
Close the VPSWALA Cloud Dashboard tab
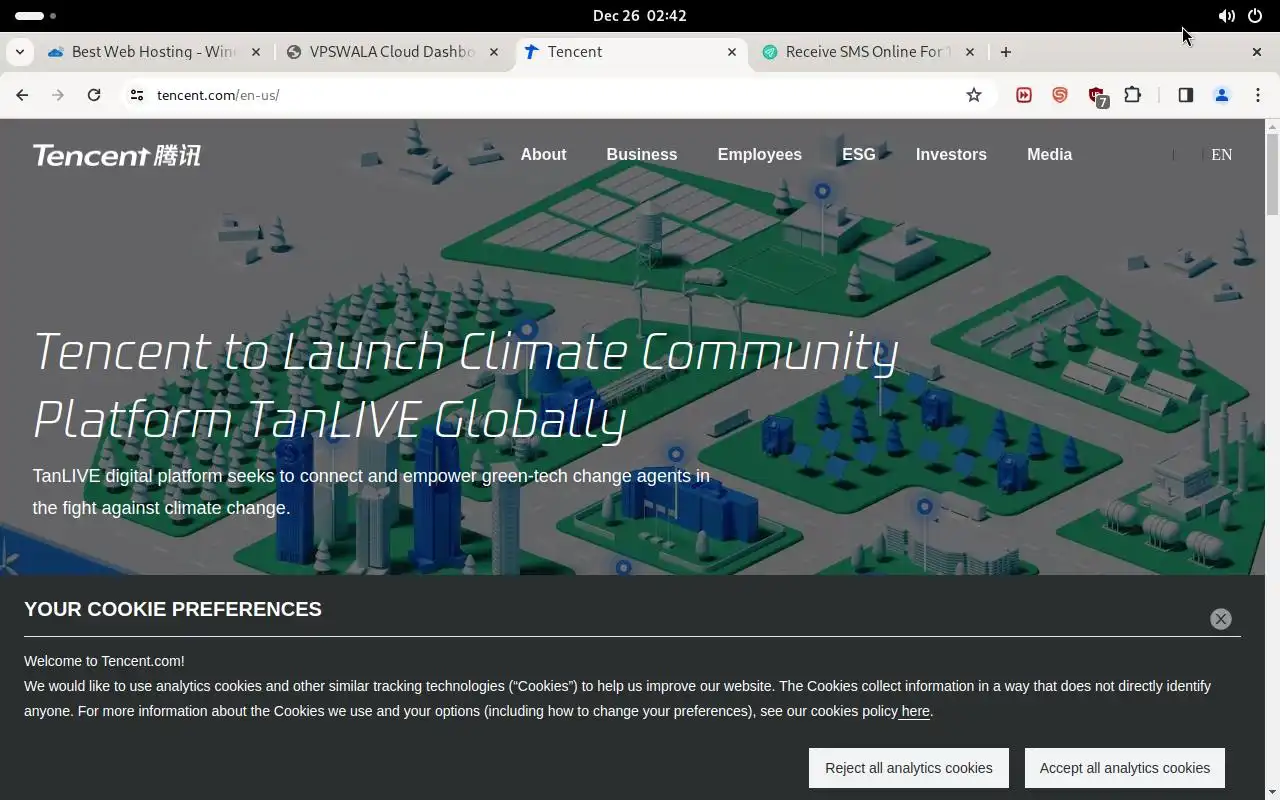tap(494, 52)
